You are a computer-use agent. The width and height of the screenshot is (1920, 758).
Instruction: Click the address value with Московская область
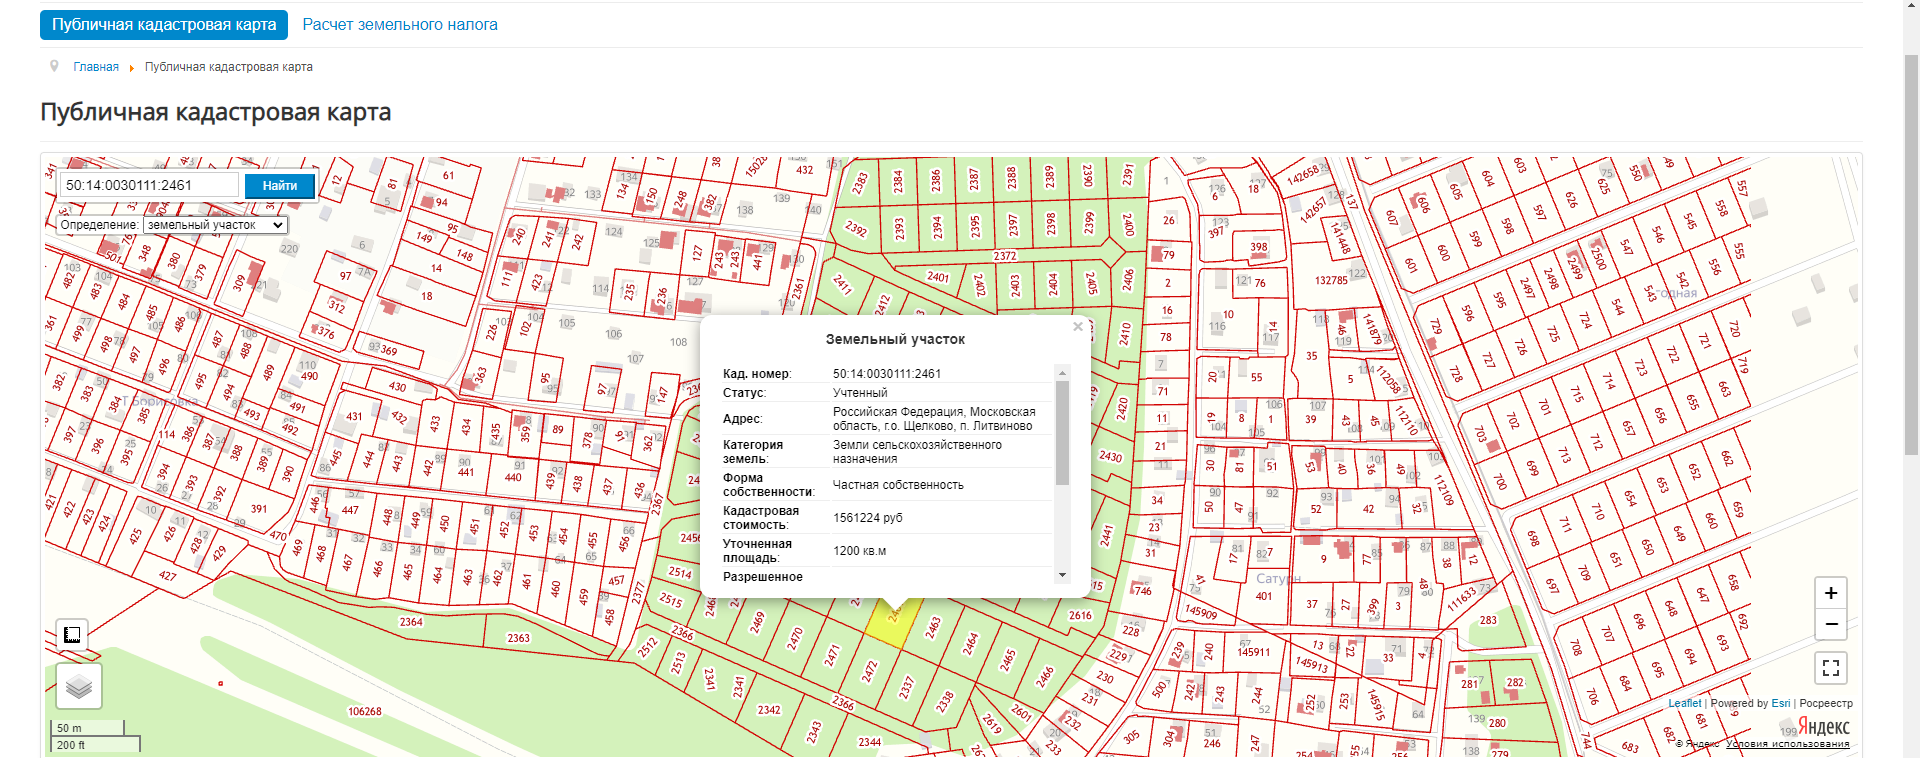point(934,419)
